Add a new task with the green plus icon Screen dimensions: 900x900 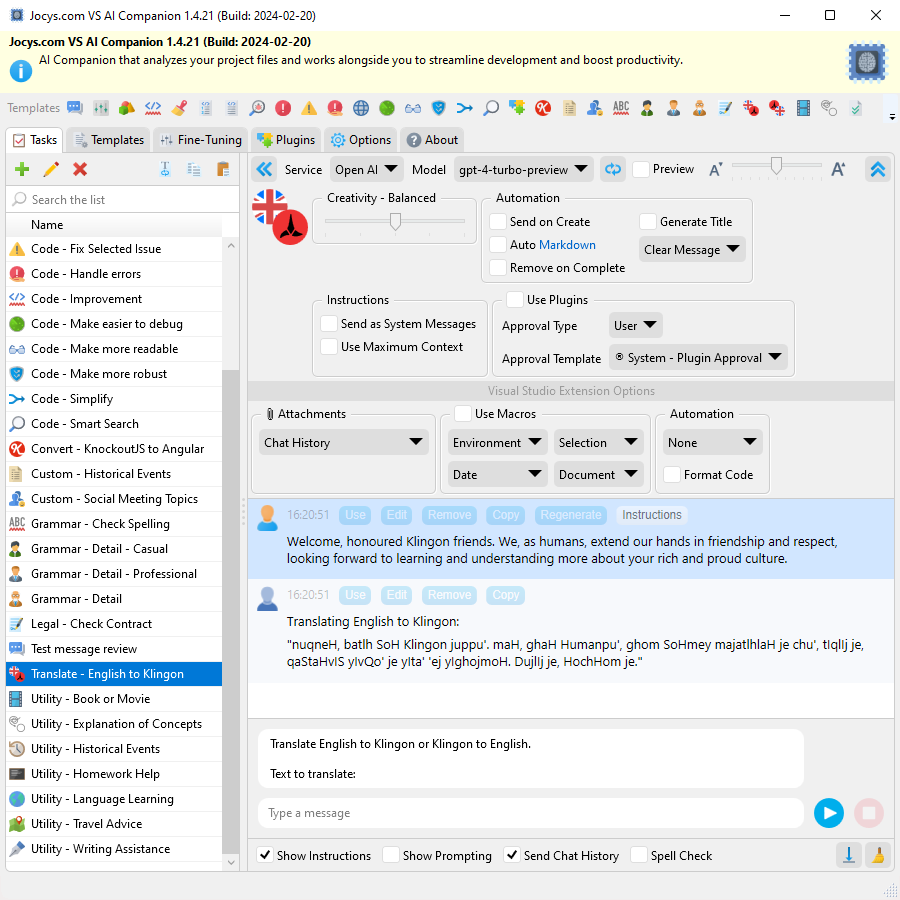[x=22, y=169]
